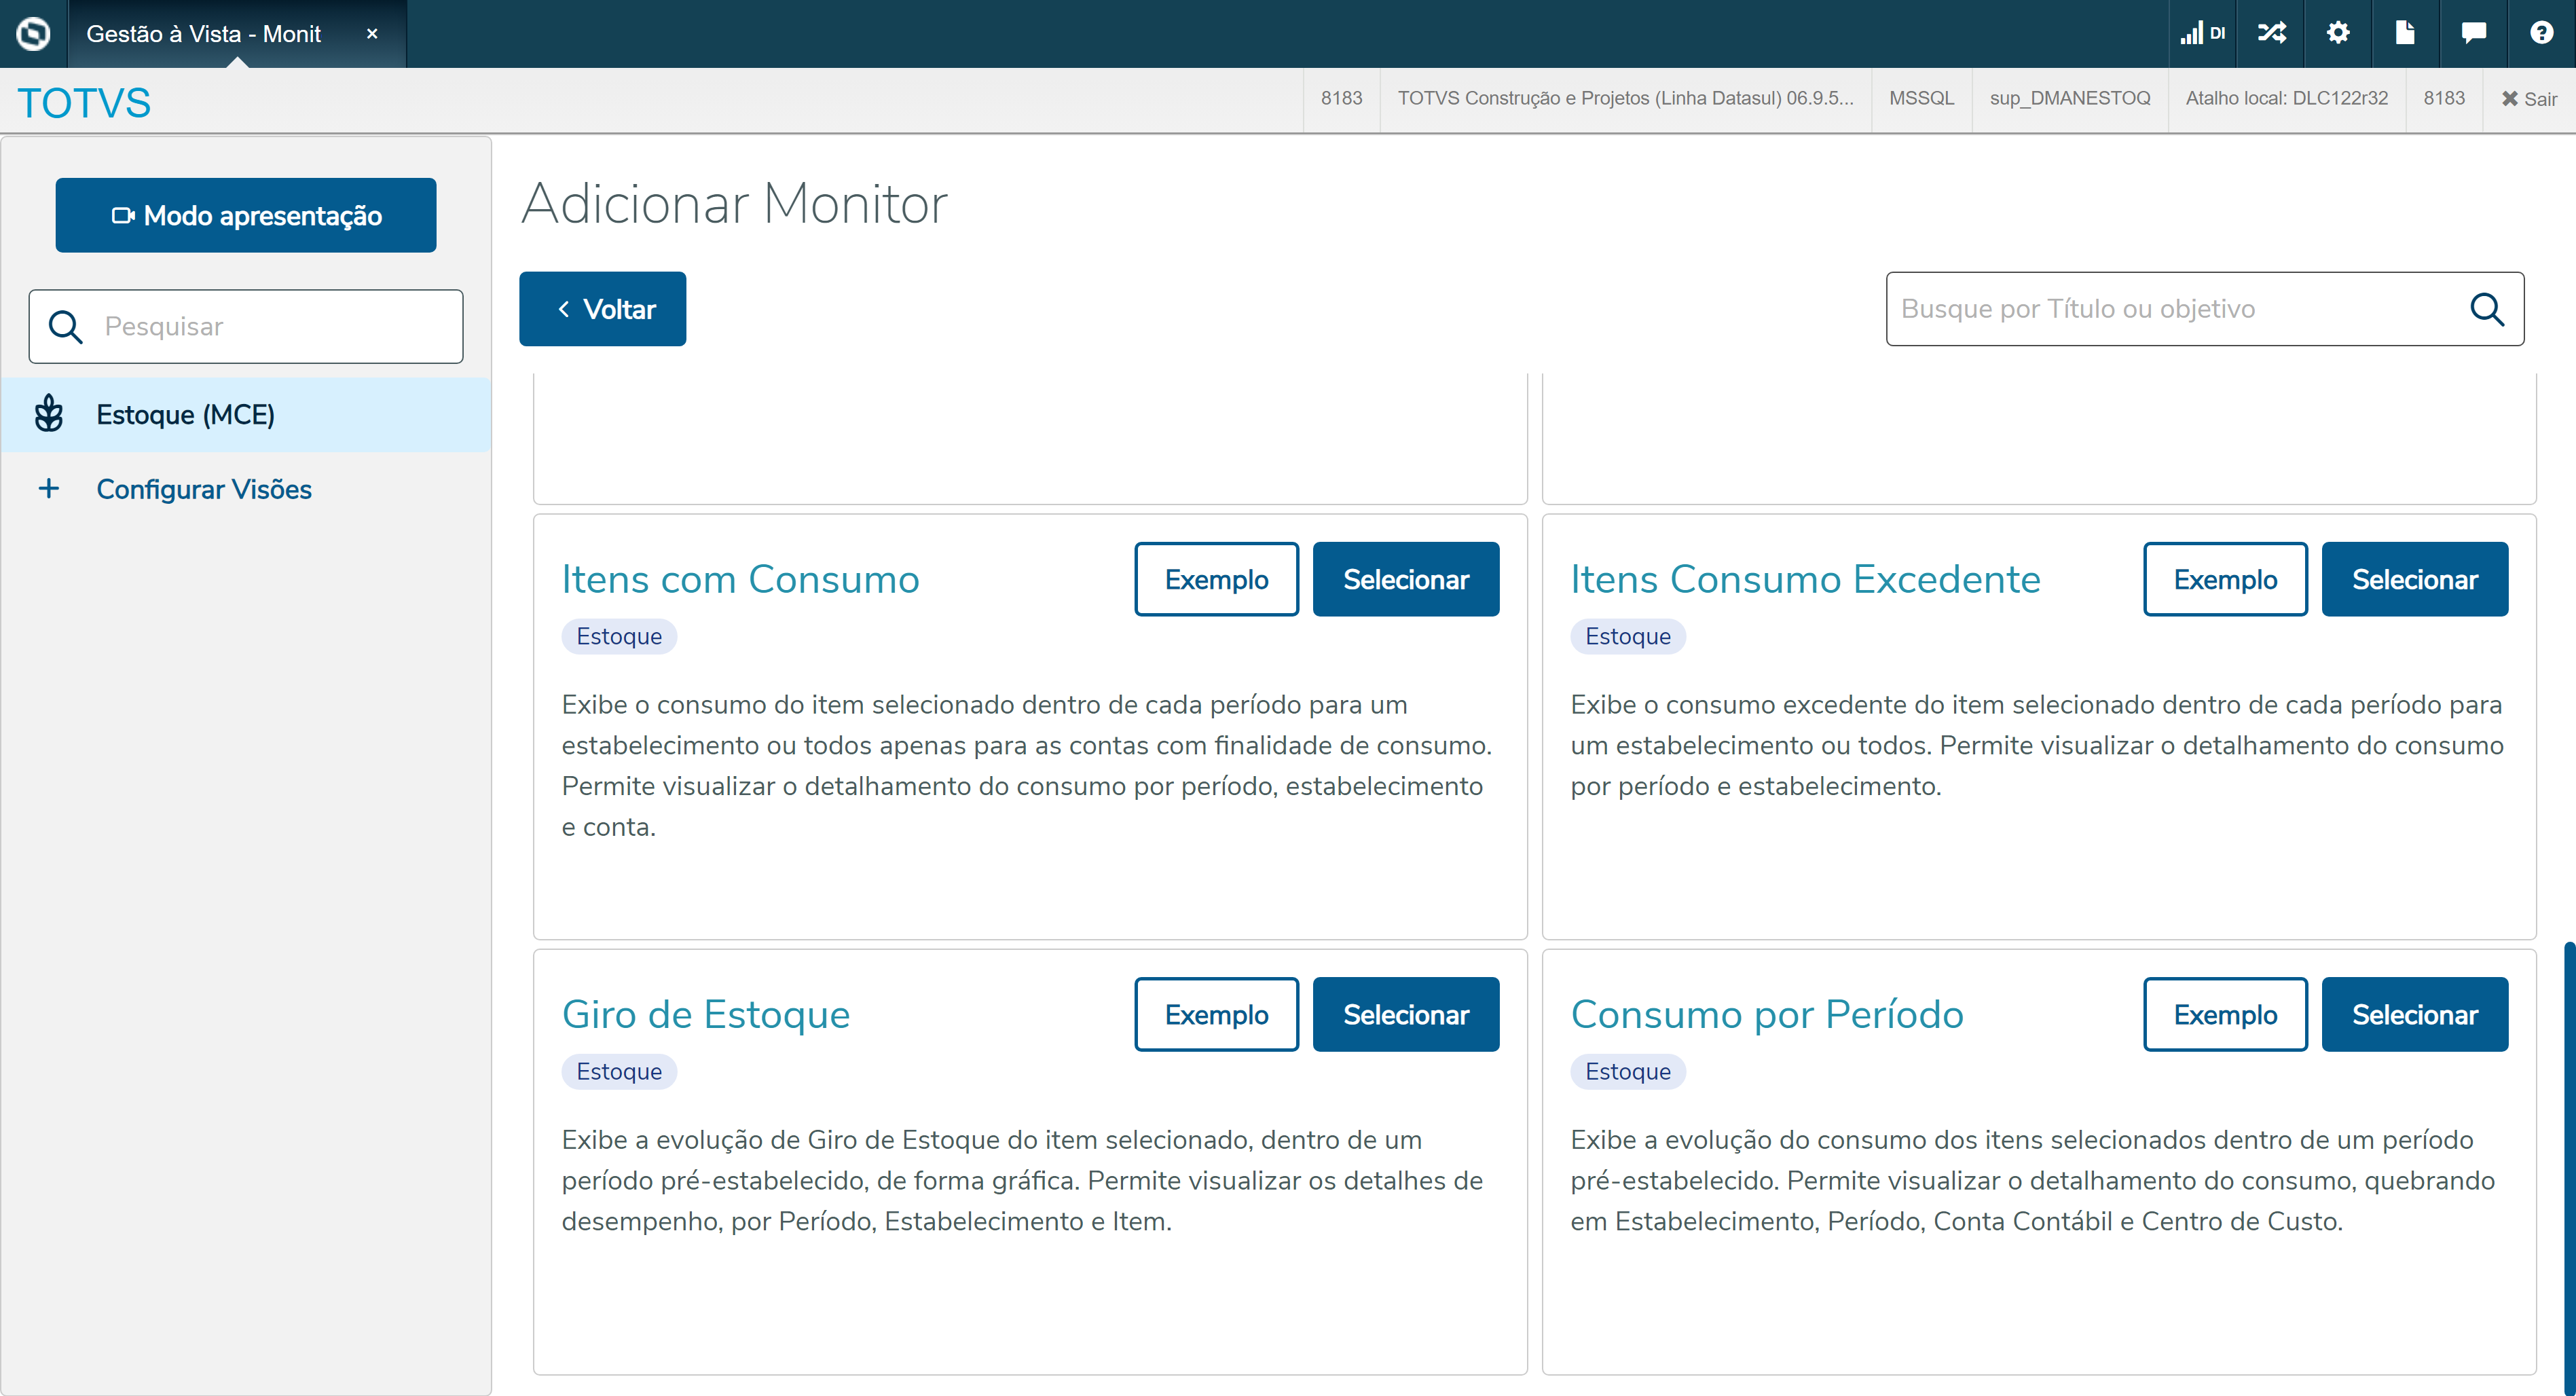Click the document file icon in header

click(2405, 33)
